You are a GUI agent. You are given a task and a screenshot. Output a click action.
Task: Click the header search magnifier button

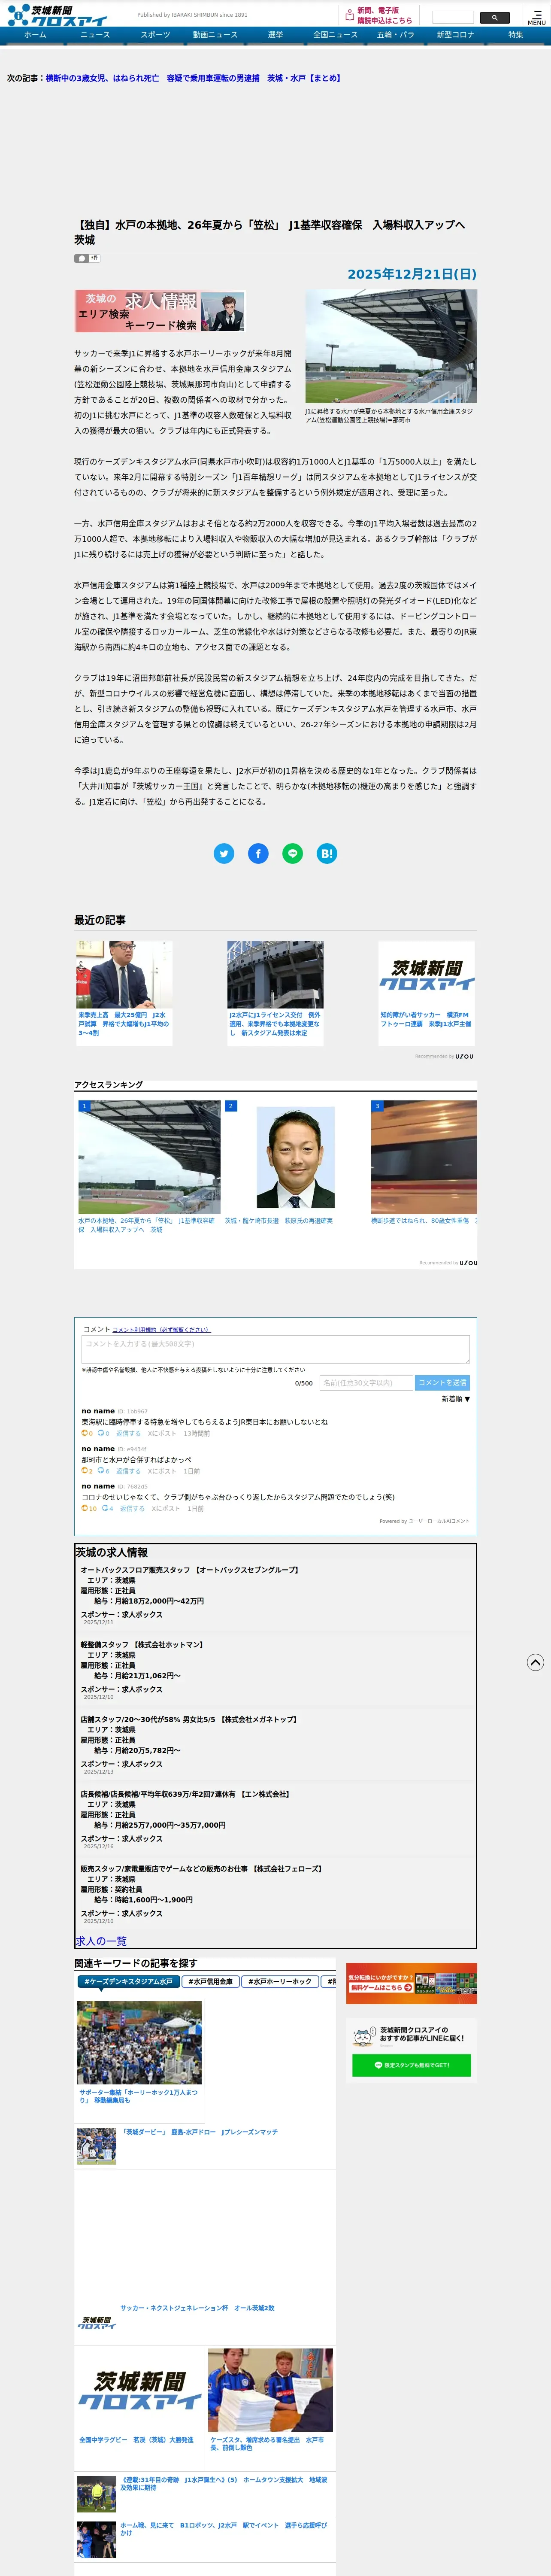click(x=495, y=18)
